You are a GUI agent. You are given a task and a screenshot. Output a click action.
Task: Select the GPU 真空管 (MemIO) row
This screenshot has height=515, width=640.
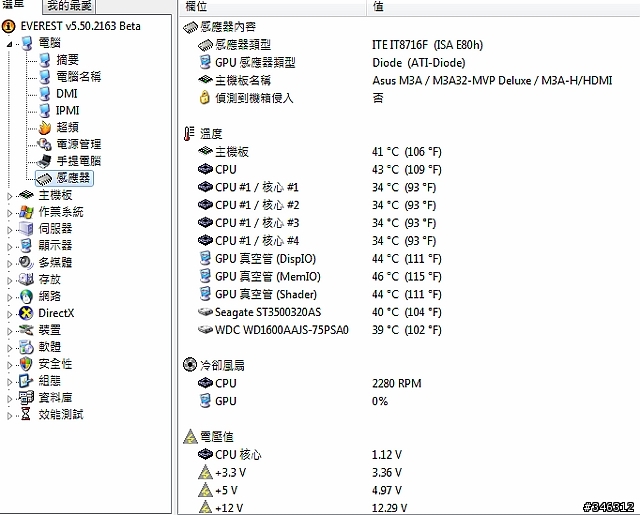pyautogui.click(x=408, y=277)
